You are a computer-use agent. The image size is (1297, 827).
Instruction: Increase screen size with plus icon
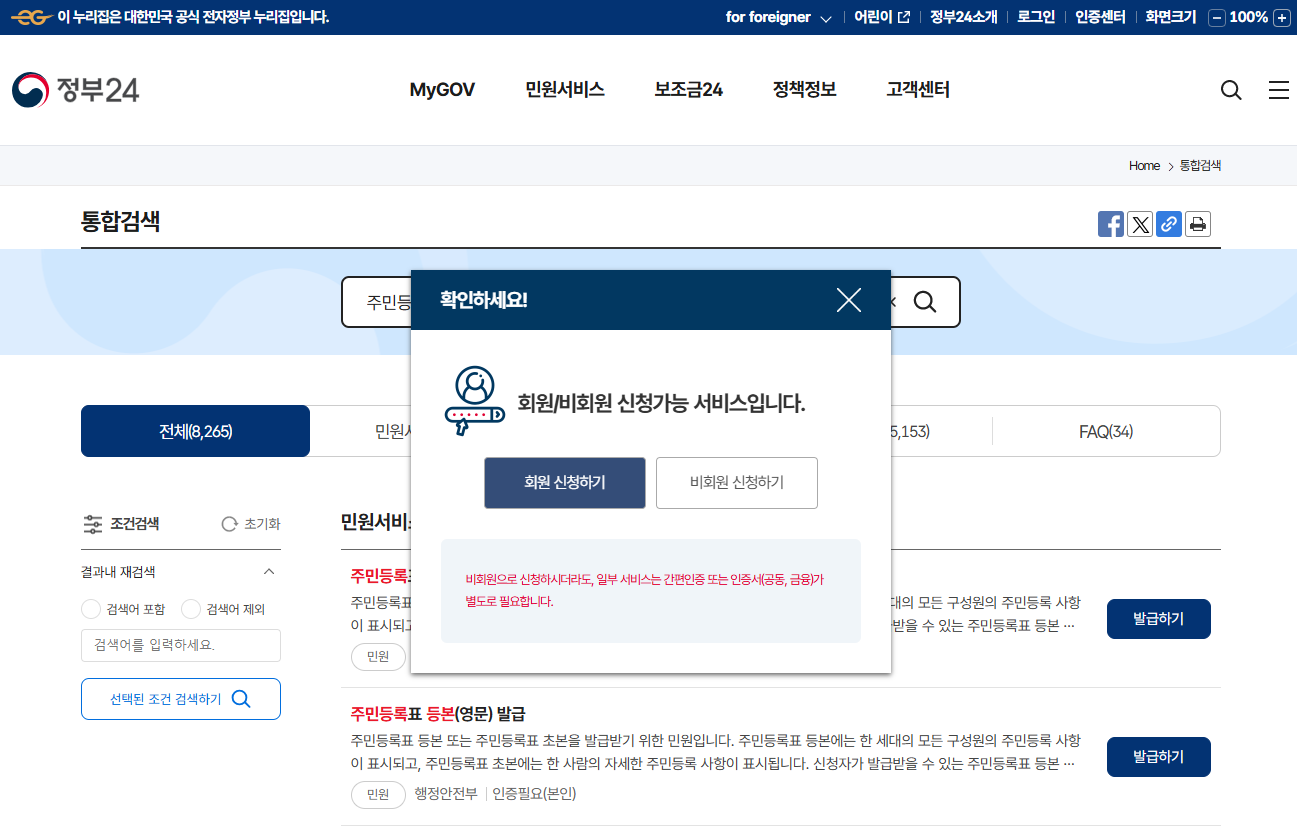coord(1281,17)
